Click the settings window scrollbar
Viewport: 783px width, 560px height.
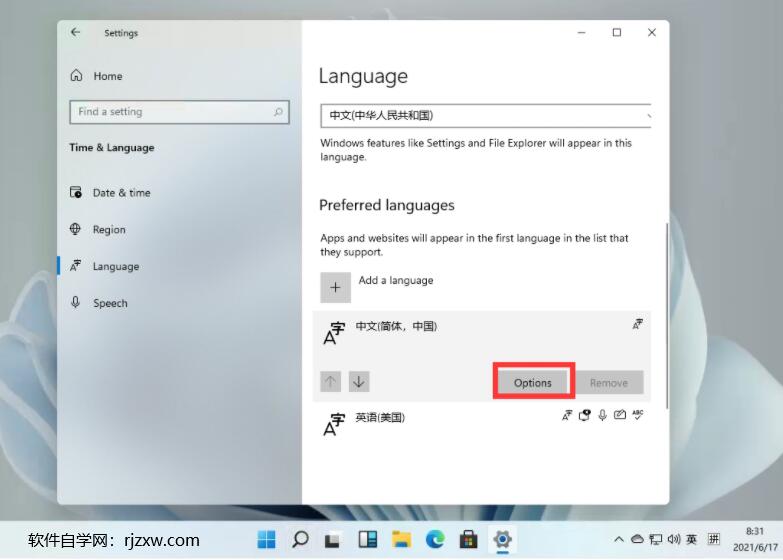tap(667, 316)
